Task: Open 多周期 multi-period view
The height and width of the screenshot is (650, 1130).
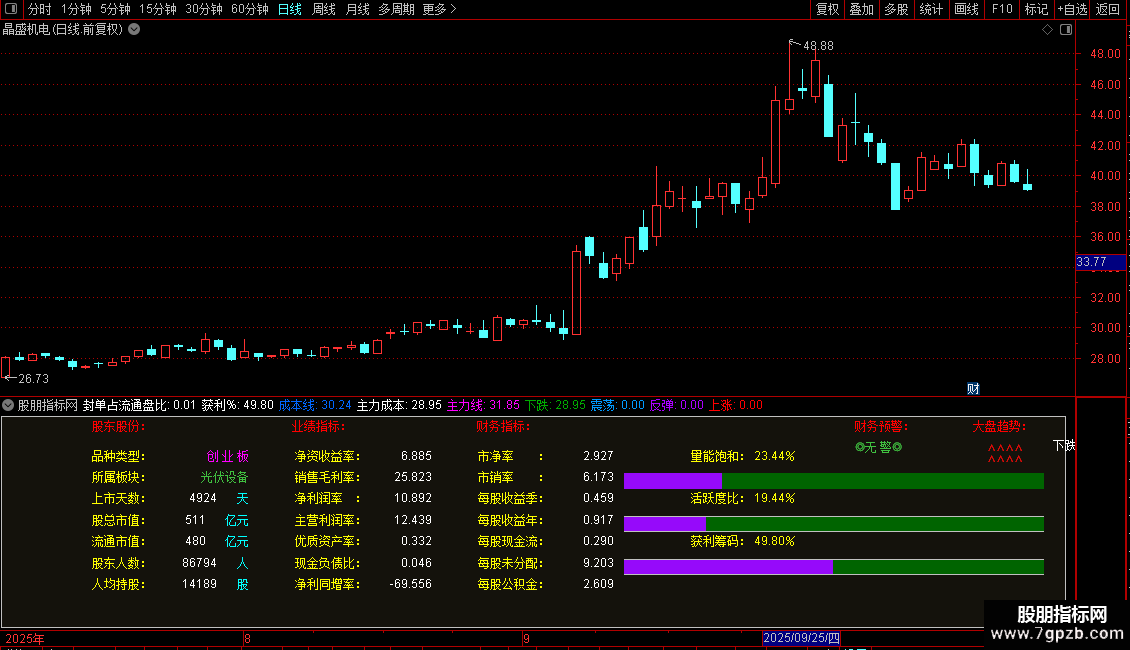Action: coord(396,9)
